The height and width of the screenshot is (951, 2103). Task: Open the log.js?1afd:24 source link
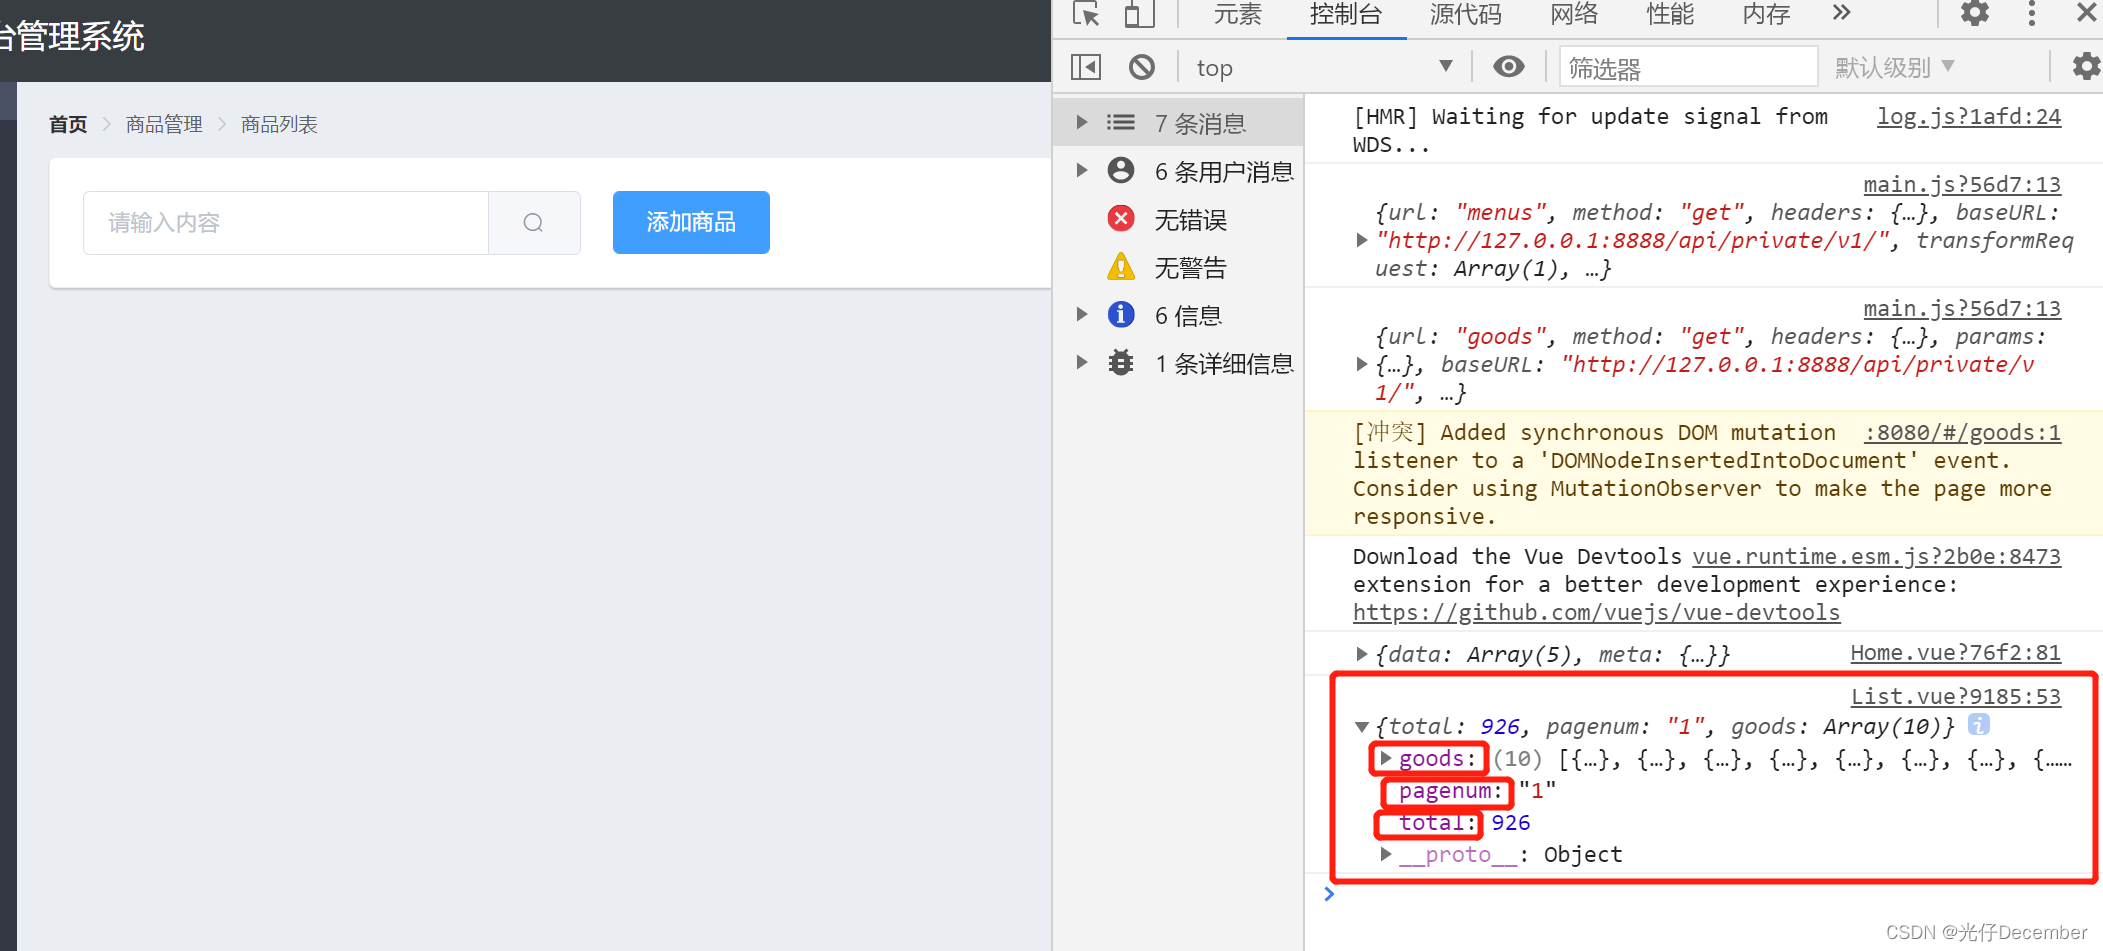coord(1968,116)
